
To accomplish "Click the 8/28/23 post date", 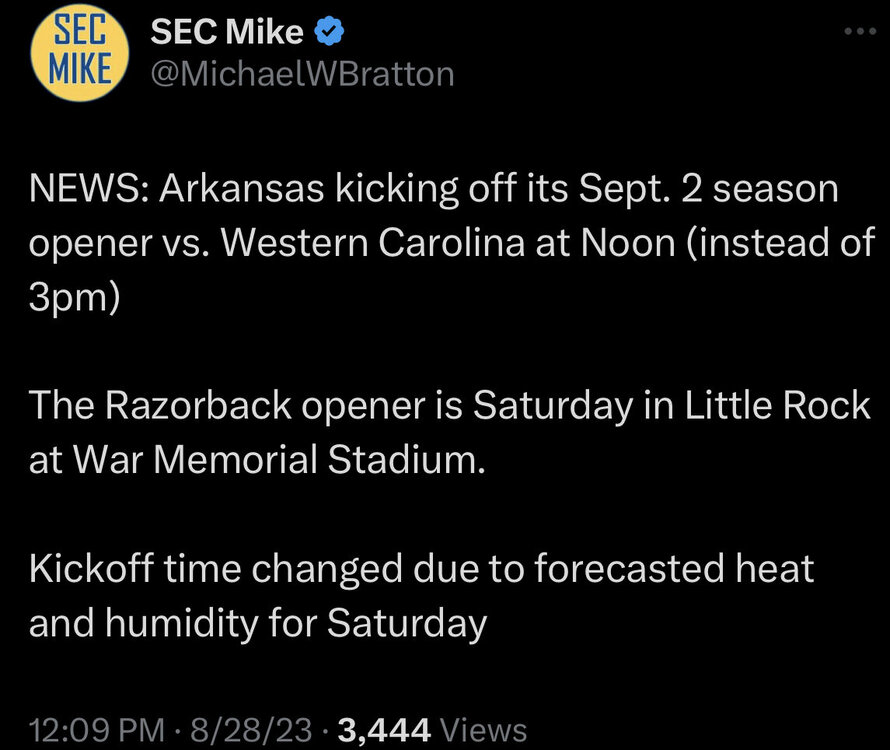I will 258,729.
